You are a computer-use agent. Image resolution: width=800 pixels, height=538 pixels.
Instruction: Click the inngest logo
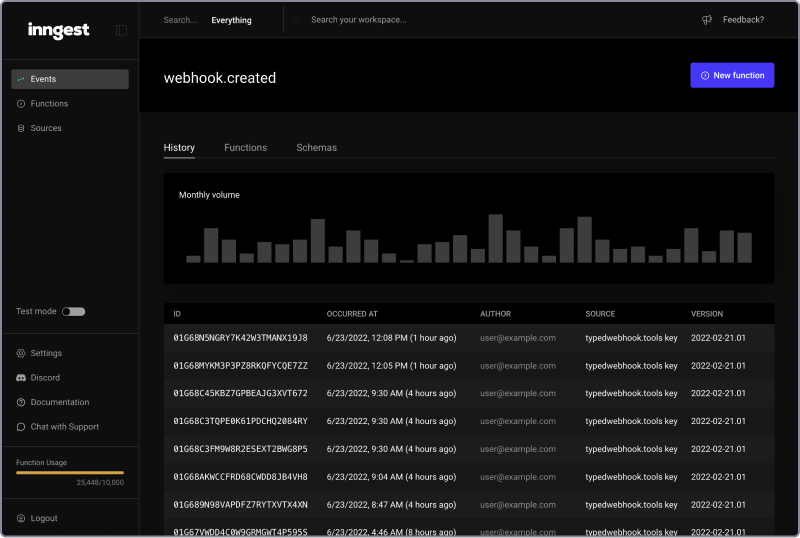coord(58,30)
